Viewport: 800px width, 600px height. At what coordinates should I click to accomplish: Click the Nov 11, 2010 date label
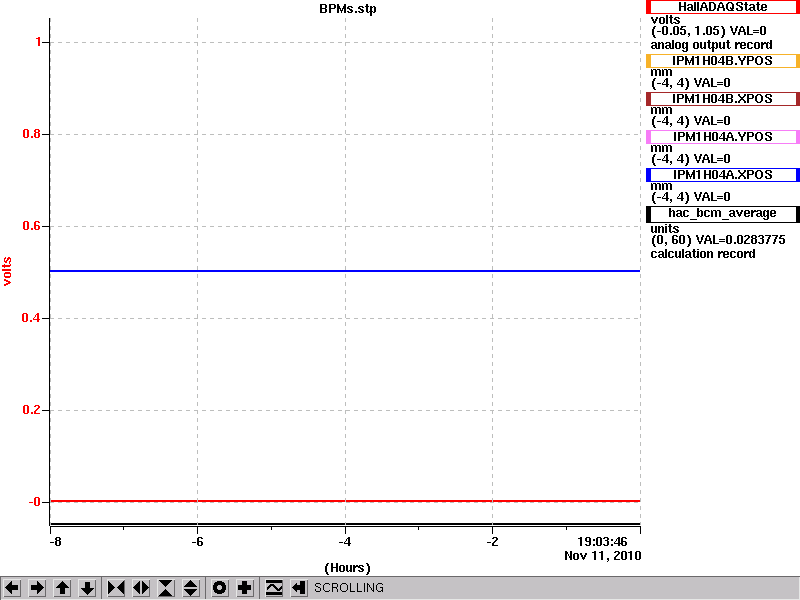(603, 556)
